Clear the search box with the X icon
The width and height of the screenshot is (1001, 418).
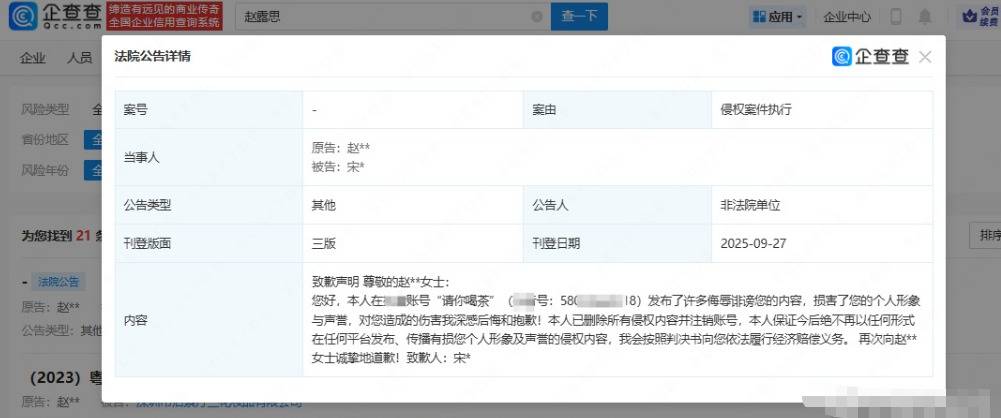tap(537, 17)
